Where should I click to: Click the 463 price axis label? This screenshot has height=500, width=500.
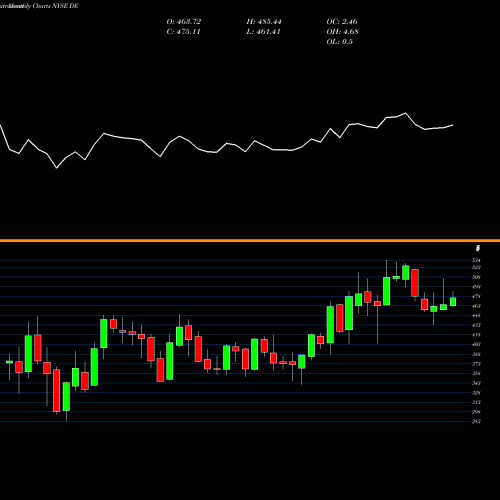476,306
